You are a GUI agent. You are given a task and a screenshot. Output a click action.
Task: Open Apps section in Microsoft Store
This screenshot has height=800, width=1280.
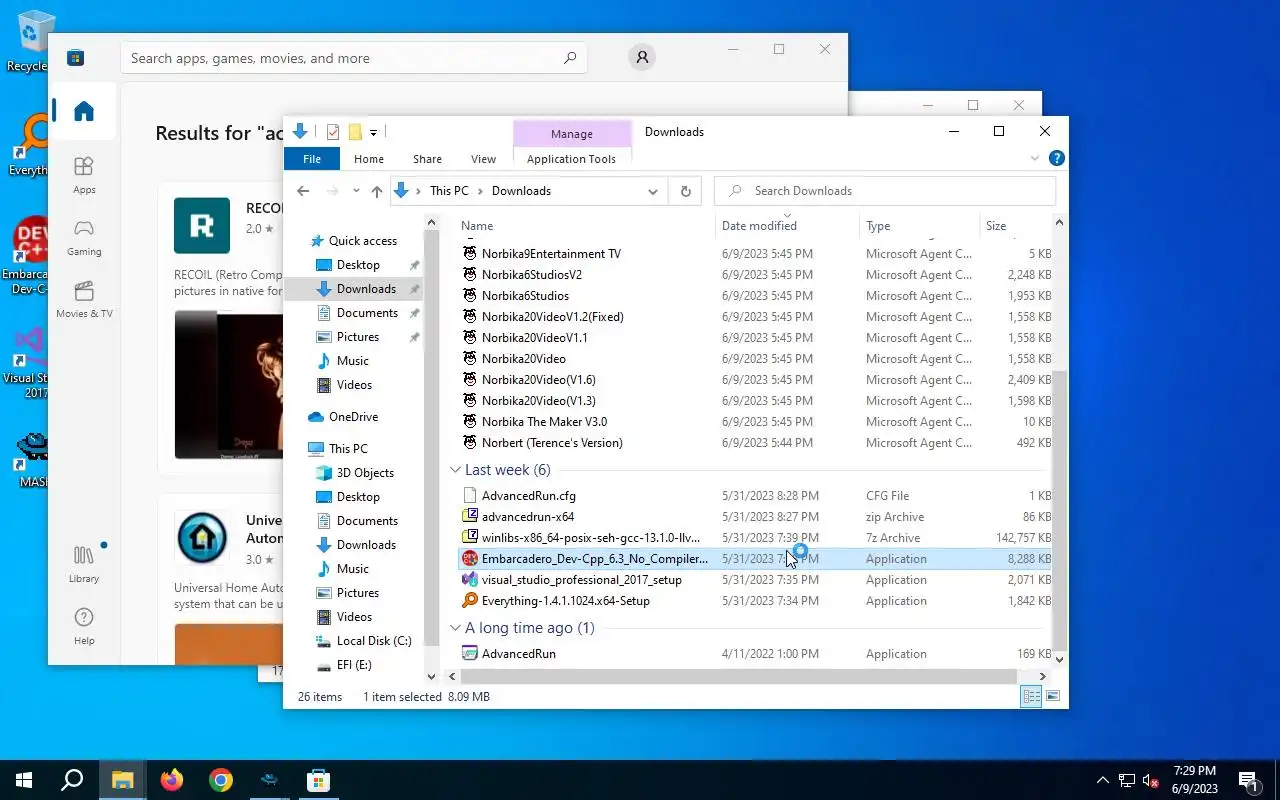tap(84, 175)
